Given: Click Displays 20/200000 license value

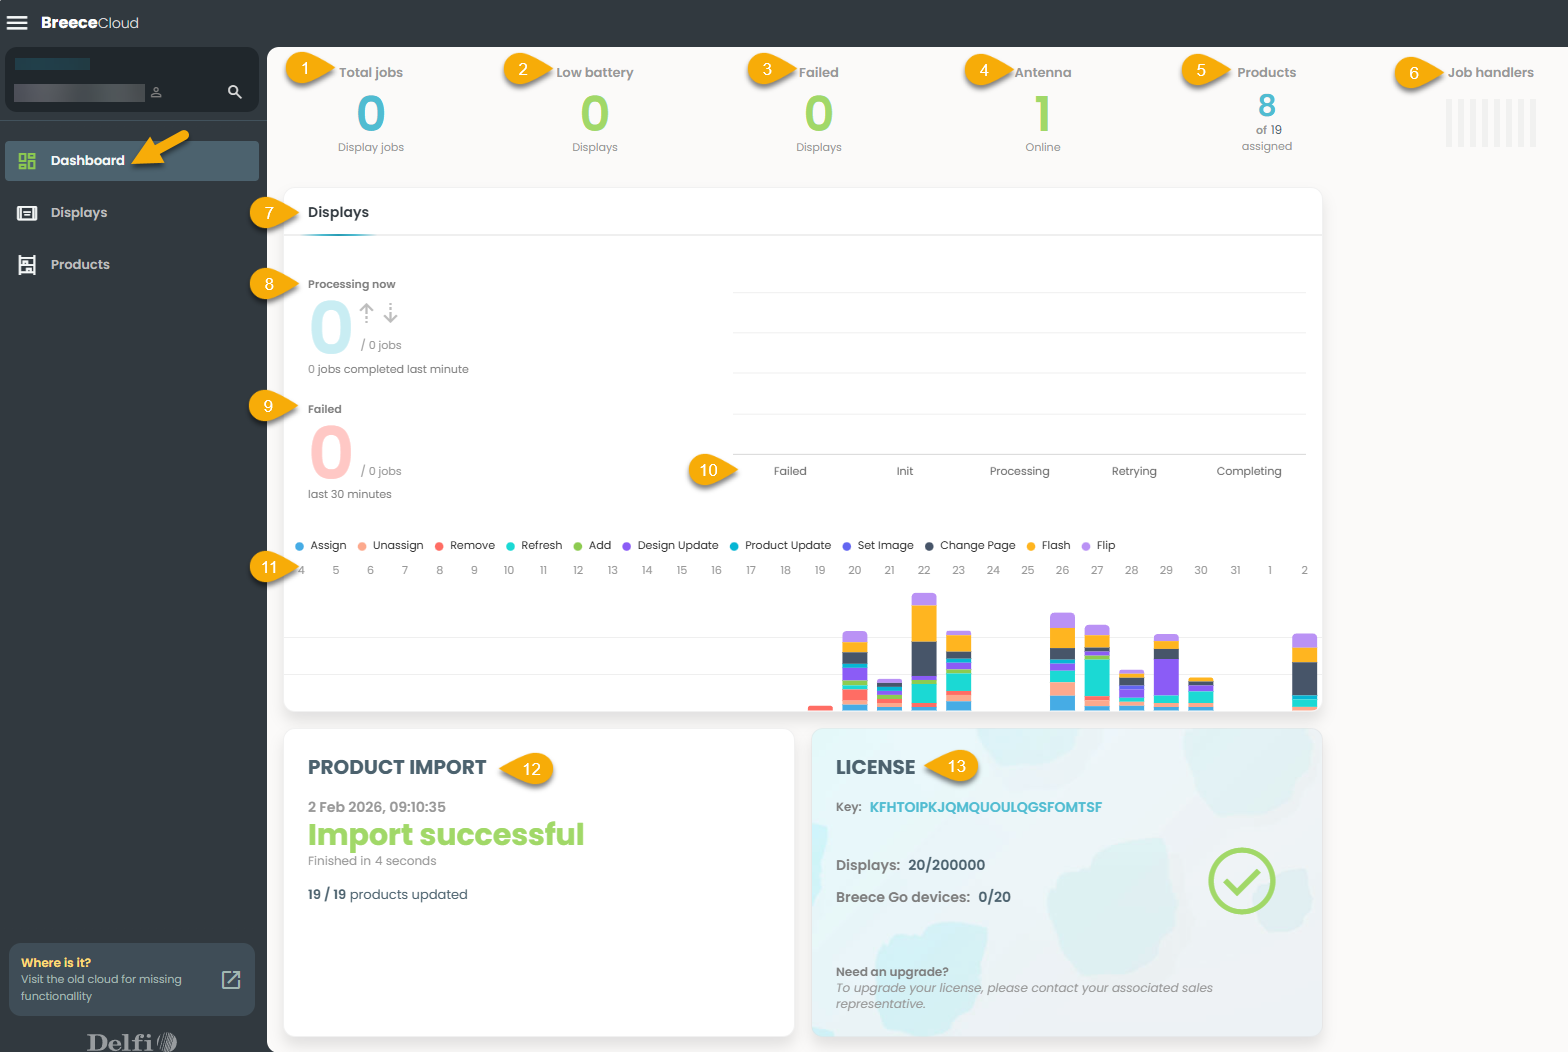Looking at the screenshot, I should (946, 865).
